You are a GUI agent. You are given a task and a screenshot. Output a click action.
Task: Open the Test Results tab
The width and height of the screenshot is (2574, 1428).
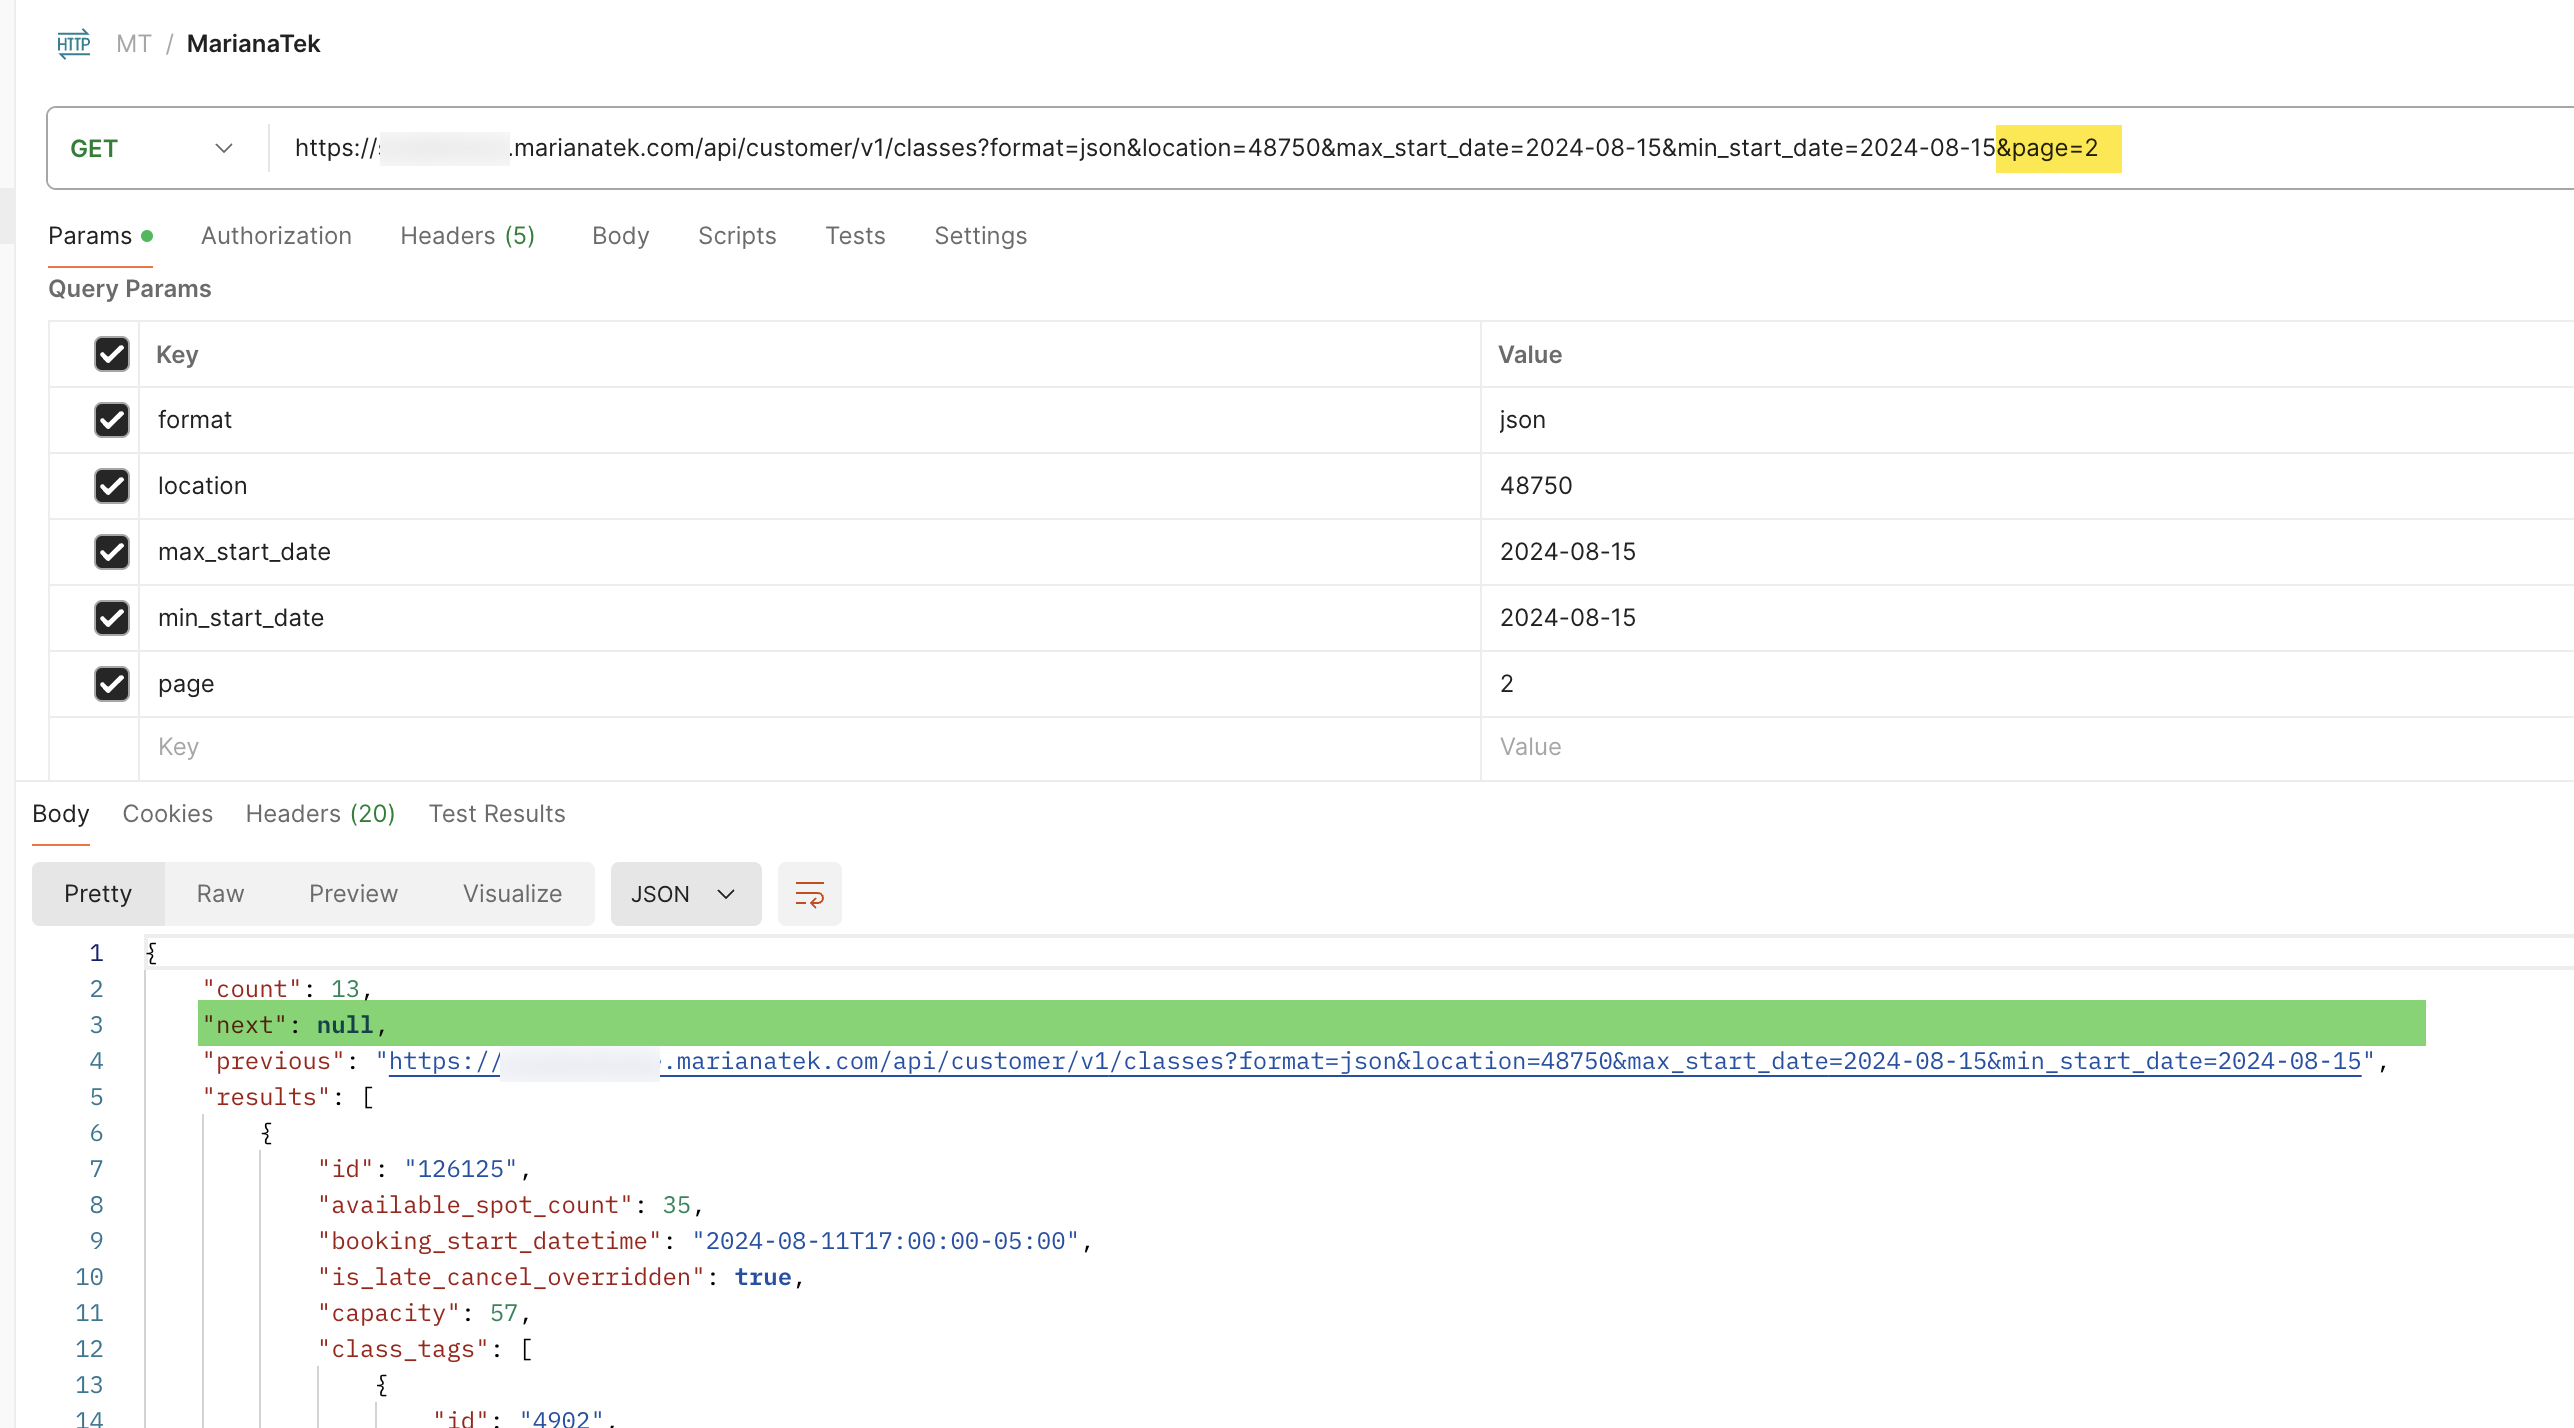(x=497, y=814)
